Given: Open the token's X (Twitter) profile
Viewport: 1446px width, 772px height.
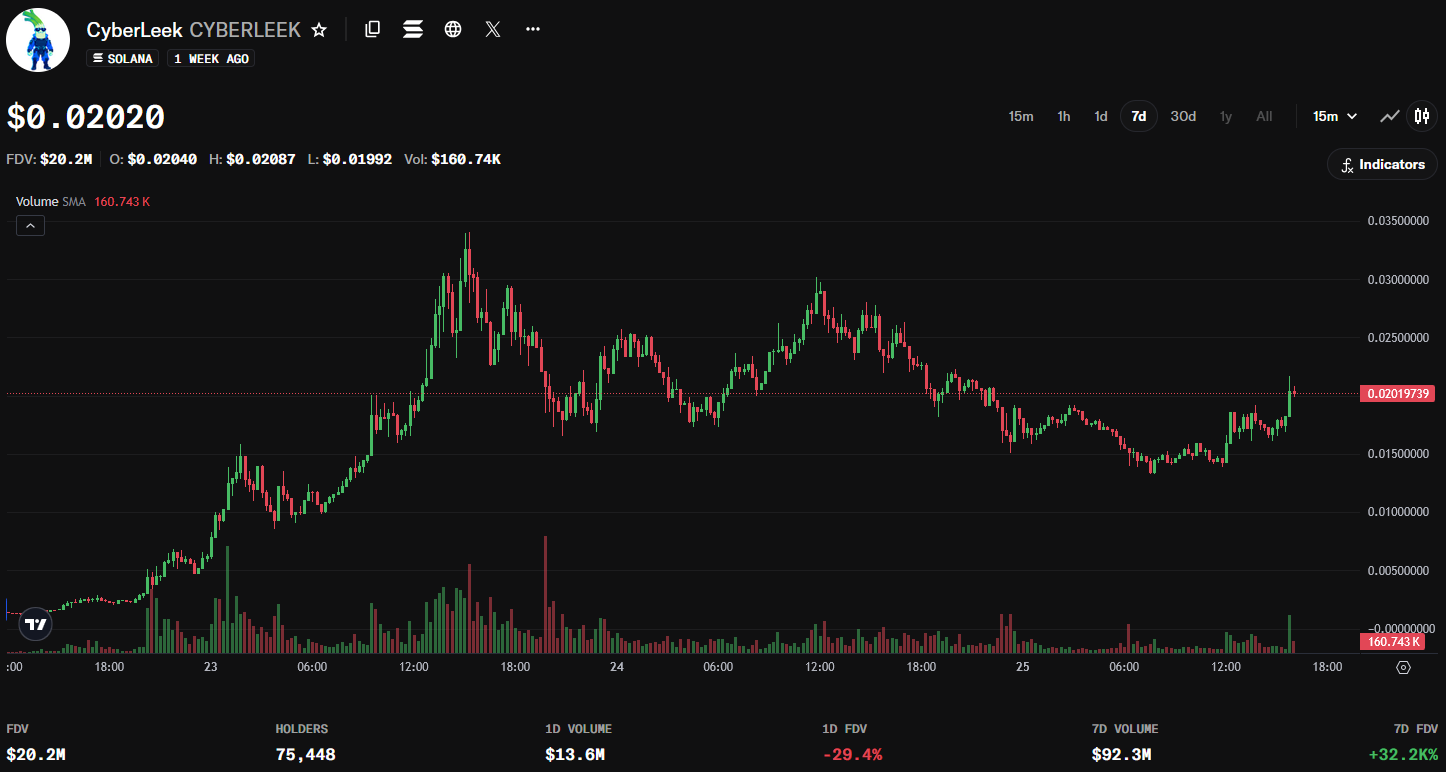Looking at the screenshot, I should (x=493, y=30).
